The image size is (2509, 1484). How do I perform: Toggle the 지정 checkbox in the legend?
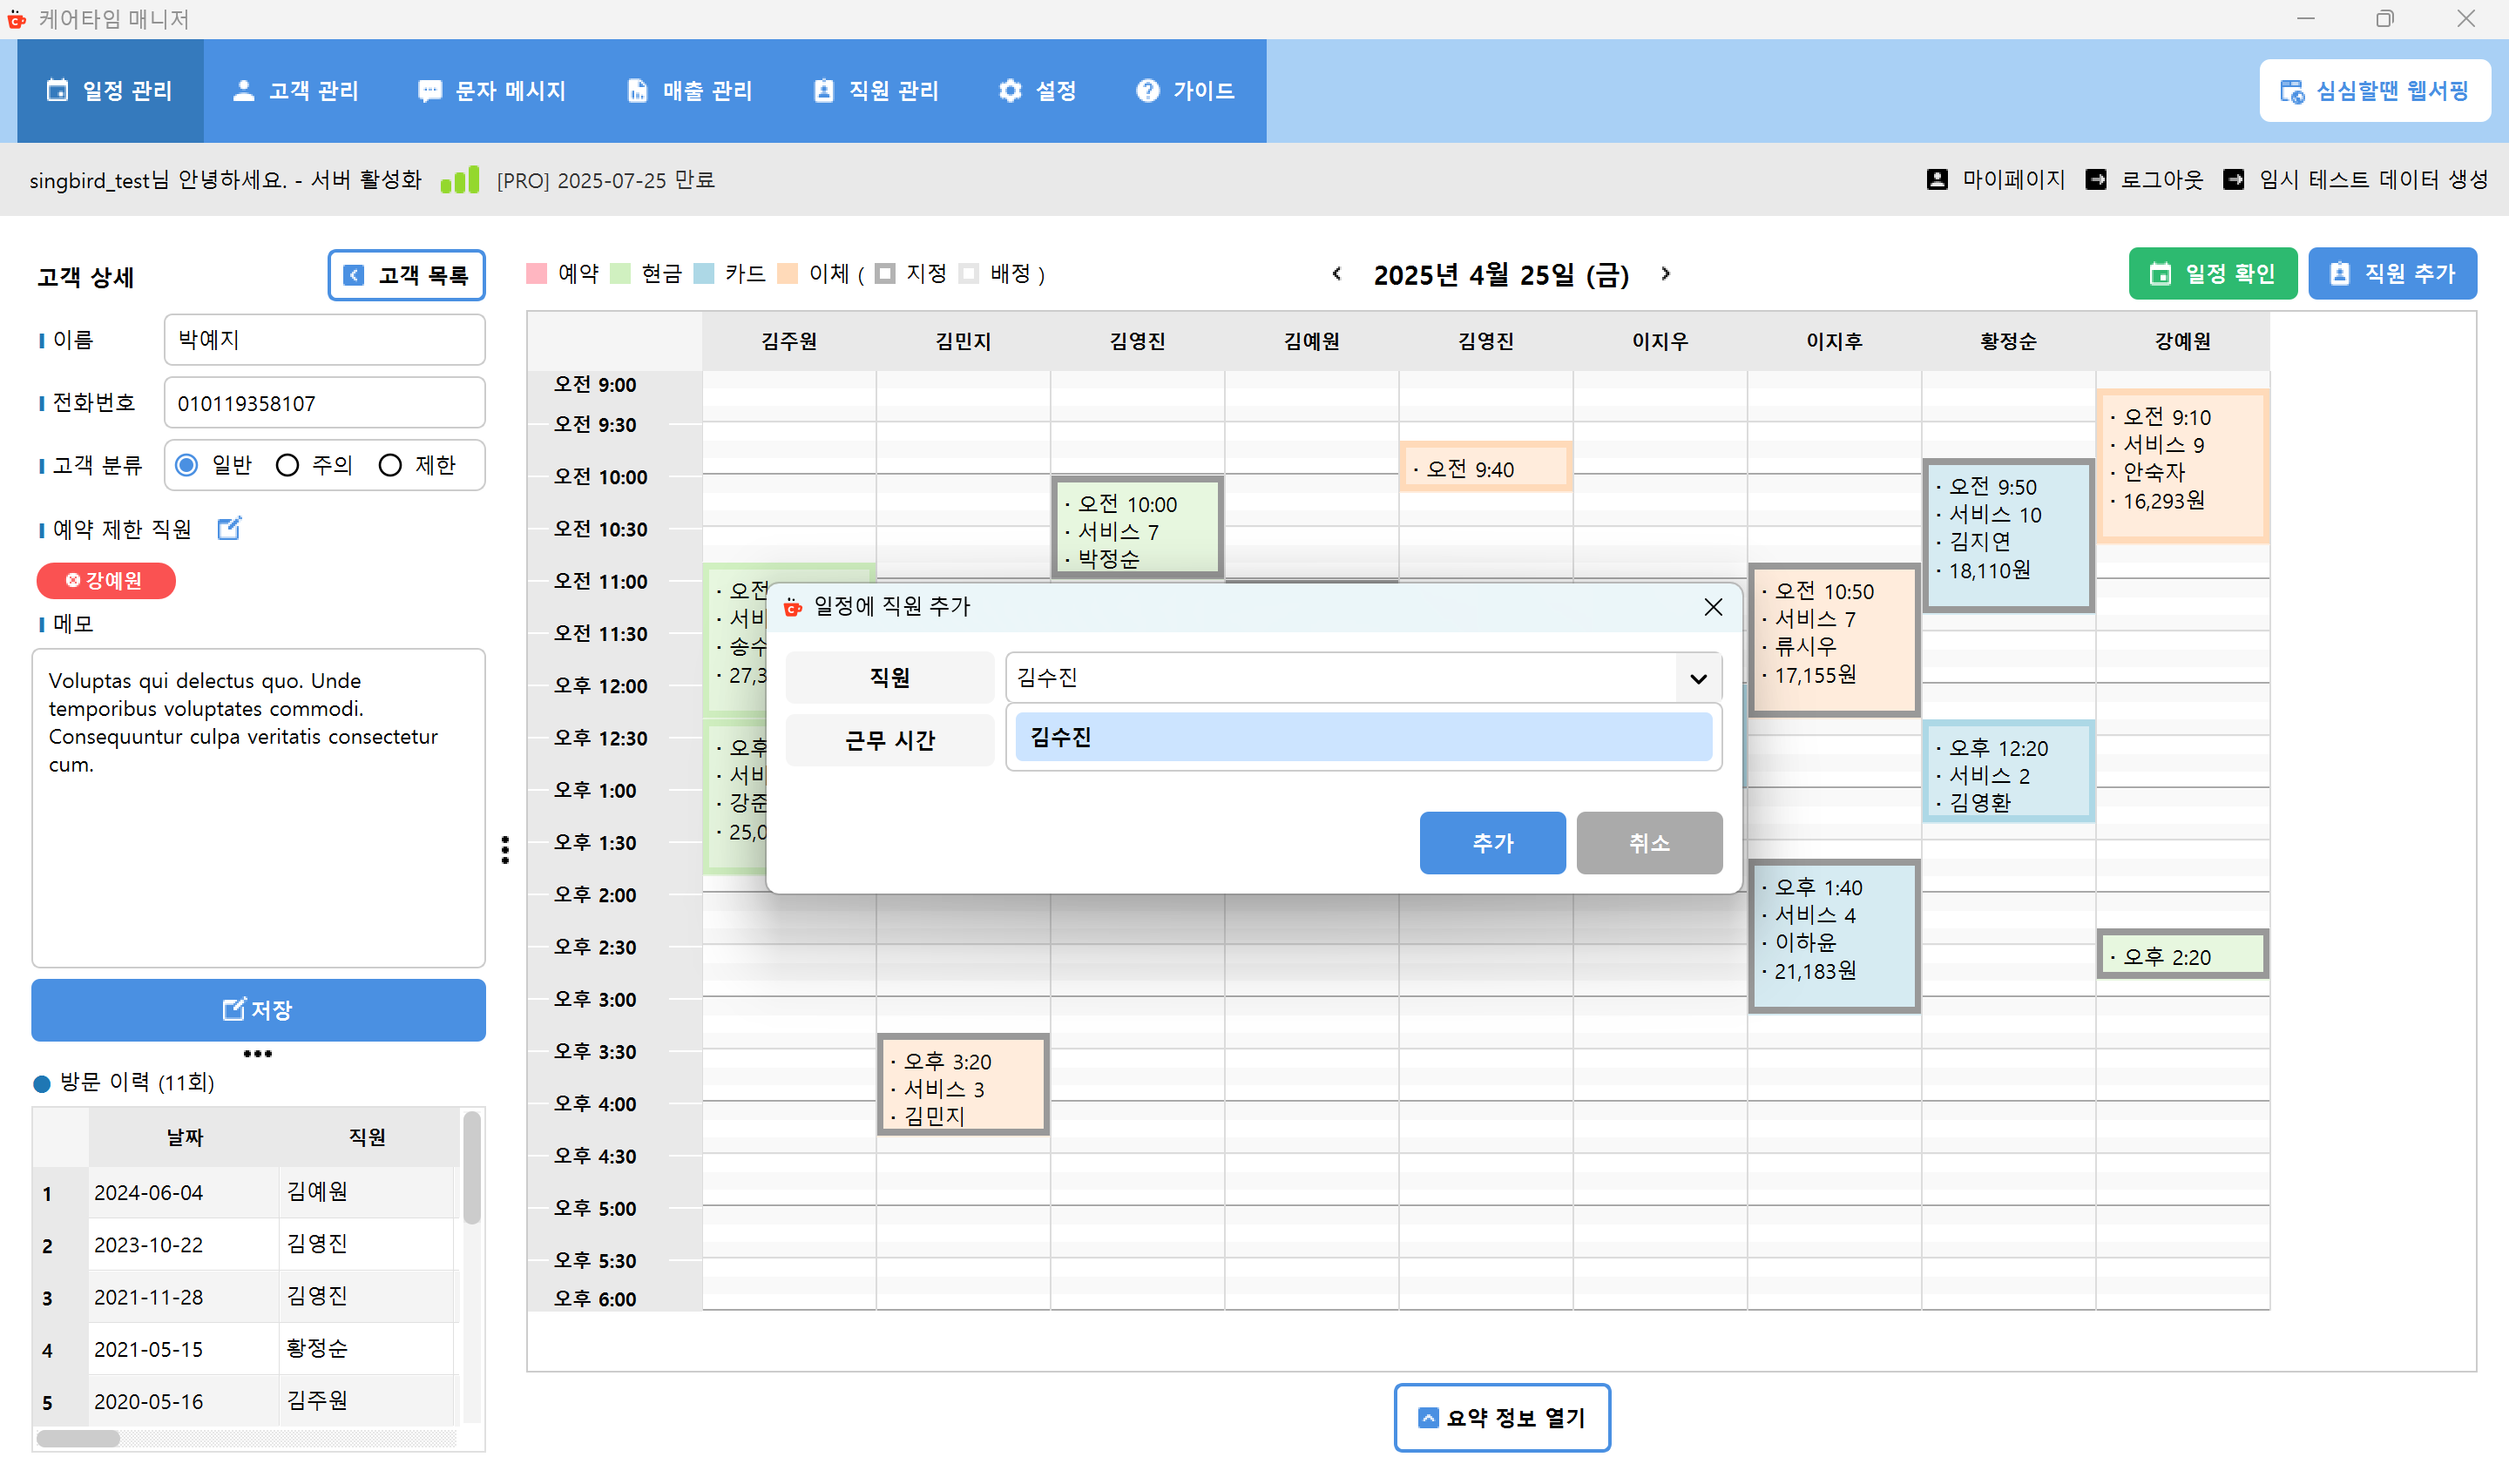pyautogui.click(x=884, y=273)
